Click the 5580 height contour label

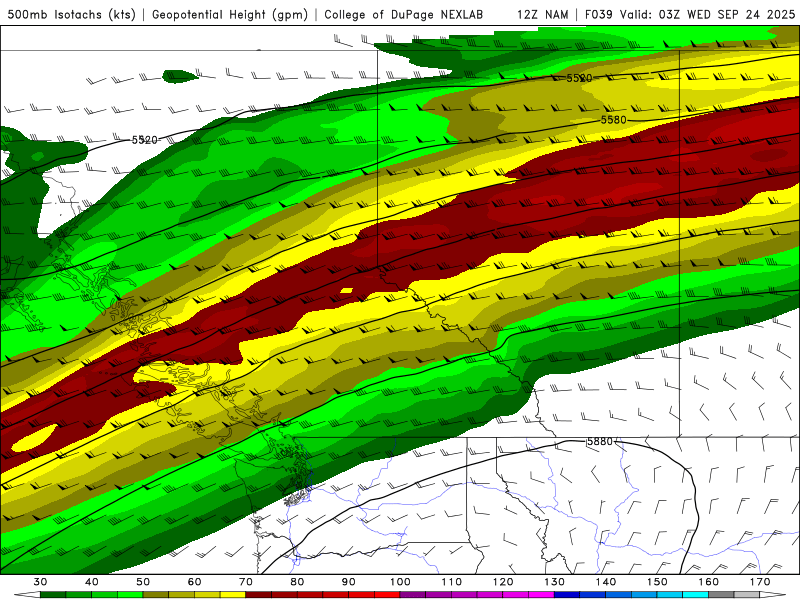point(613,120)
